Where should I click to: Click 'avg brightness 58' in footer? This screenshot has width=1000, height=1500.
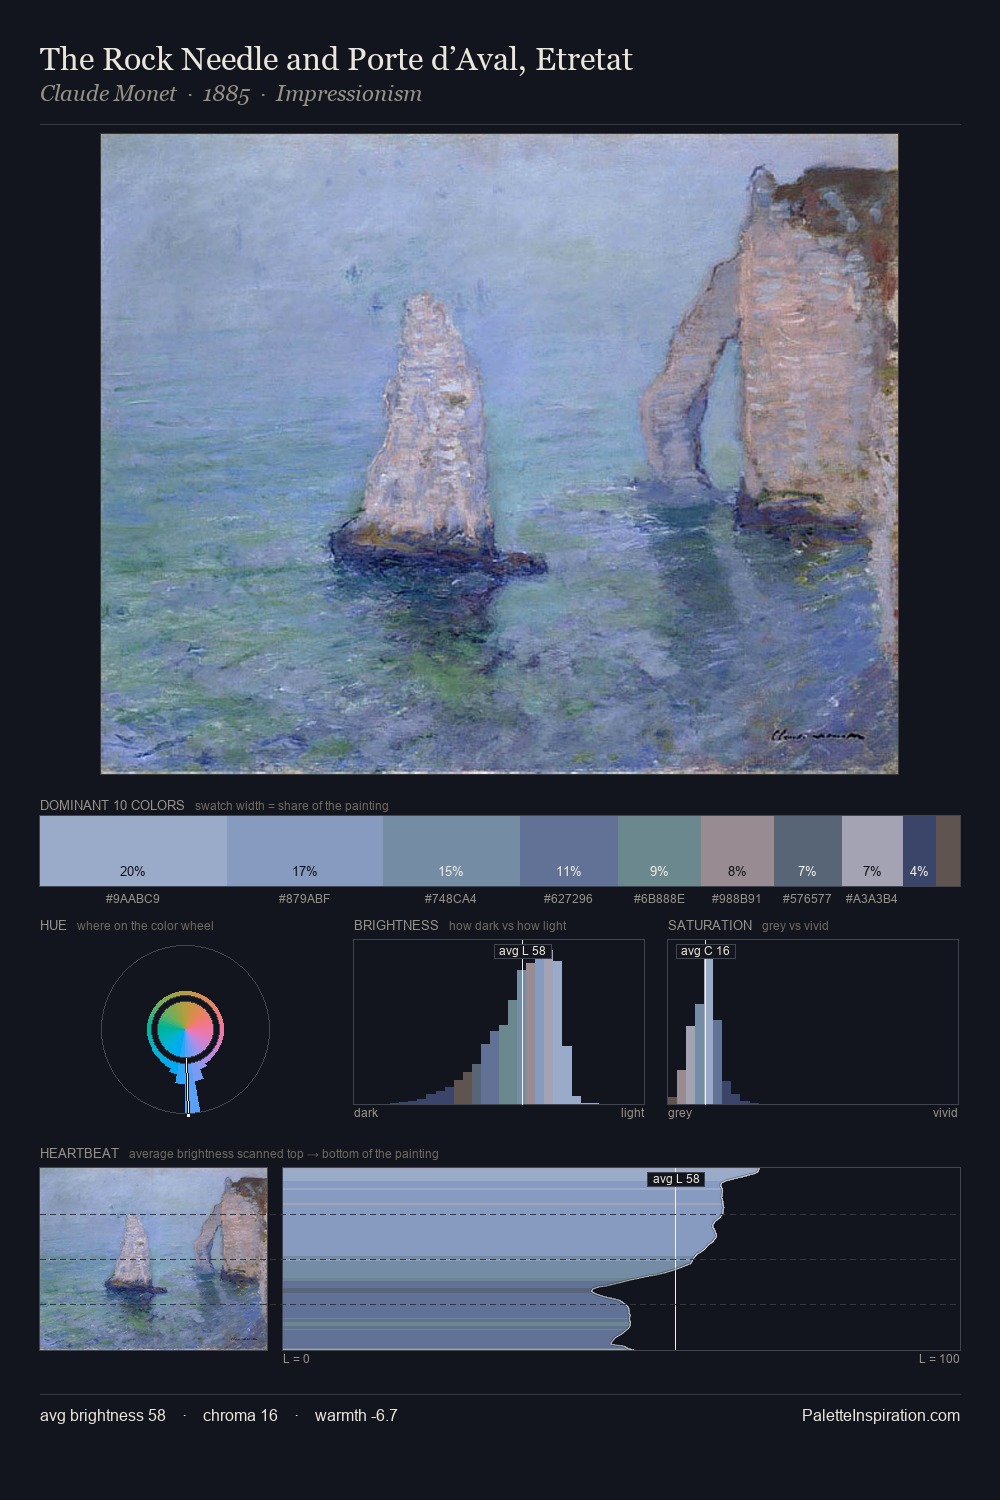pos(103,1415)
